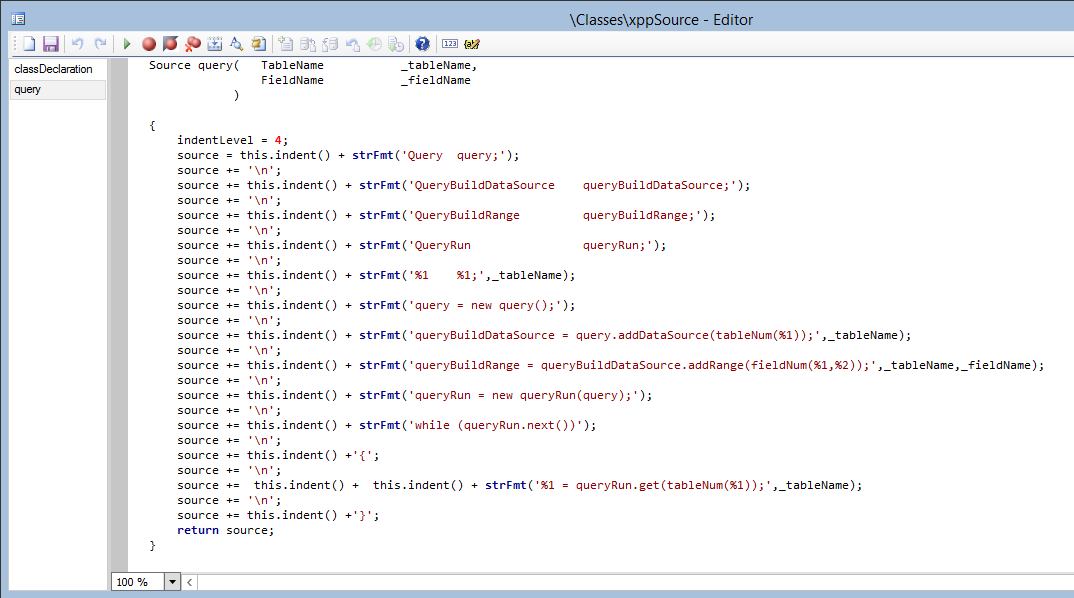Screen dimensions: 1074x598
Task: Open Help with the blue question mark
Action: coord(422,44)
